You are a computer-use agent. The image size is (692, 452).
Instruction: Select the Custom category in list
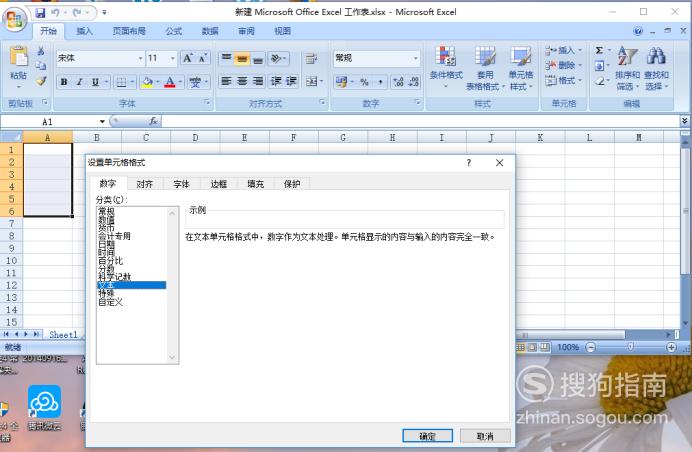[x=110, y=302]
